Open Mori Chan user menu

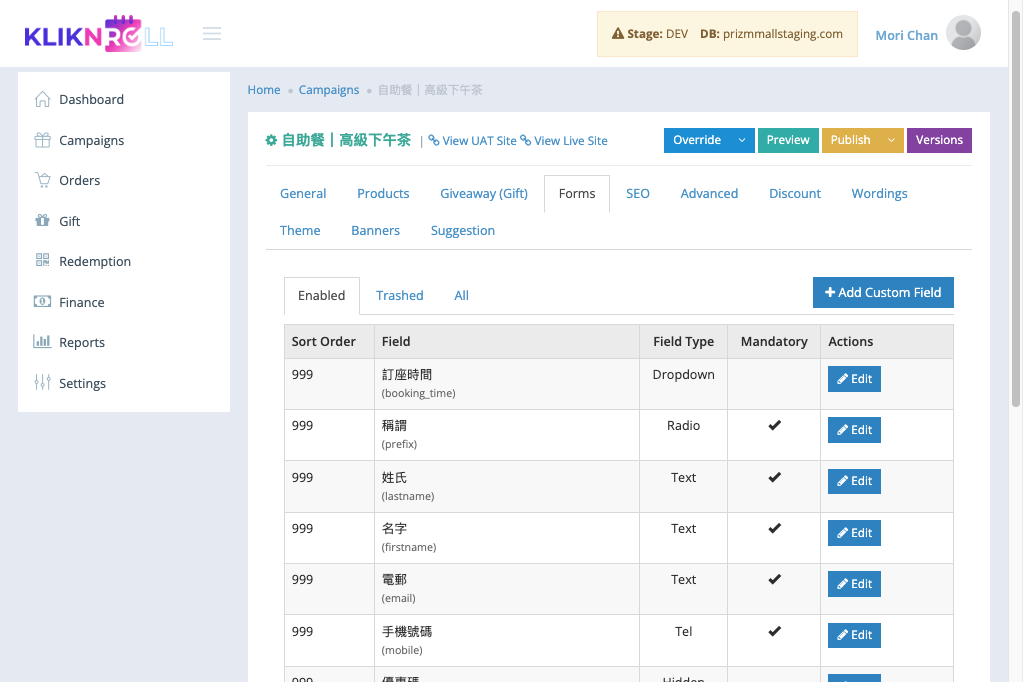pos(906,35)
